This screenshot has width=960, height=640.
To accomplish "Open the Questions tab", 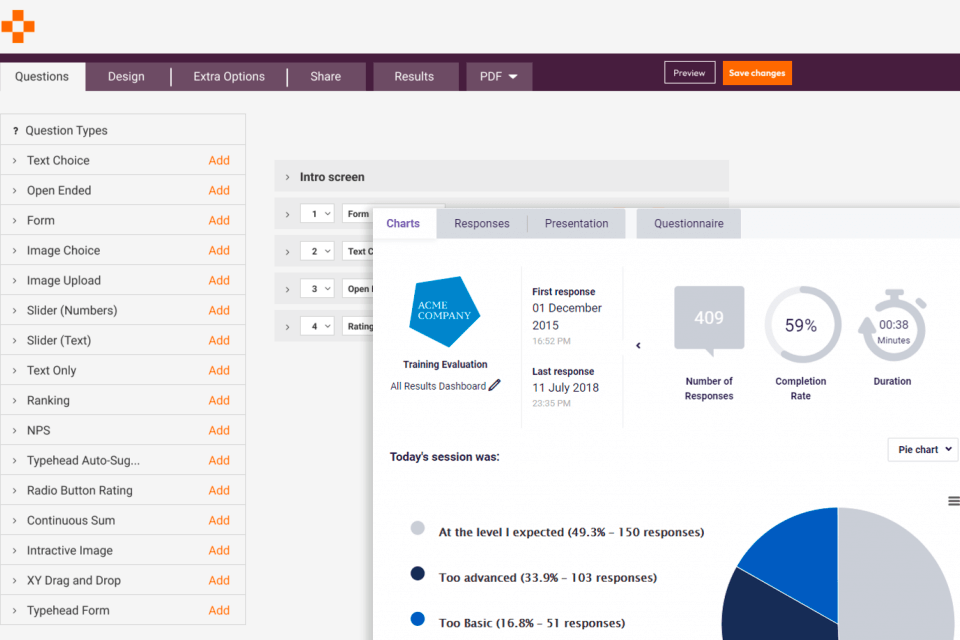I will (42, 77).
